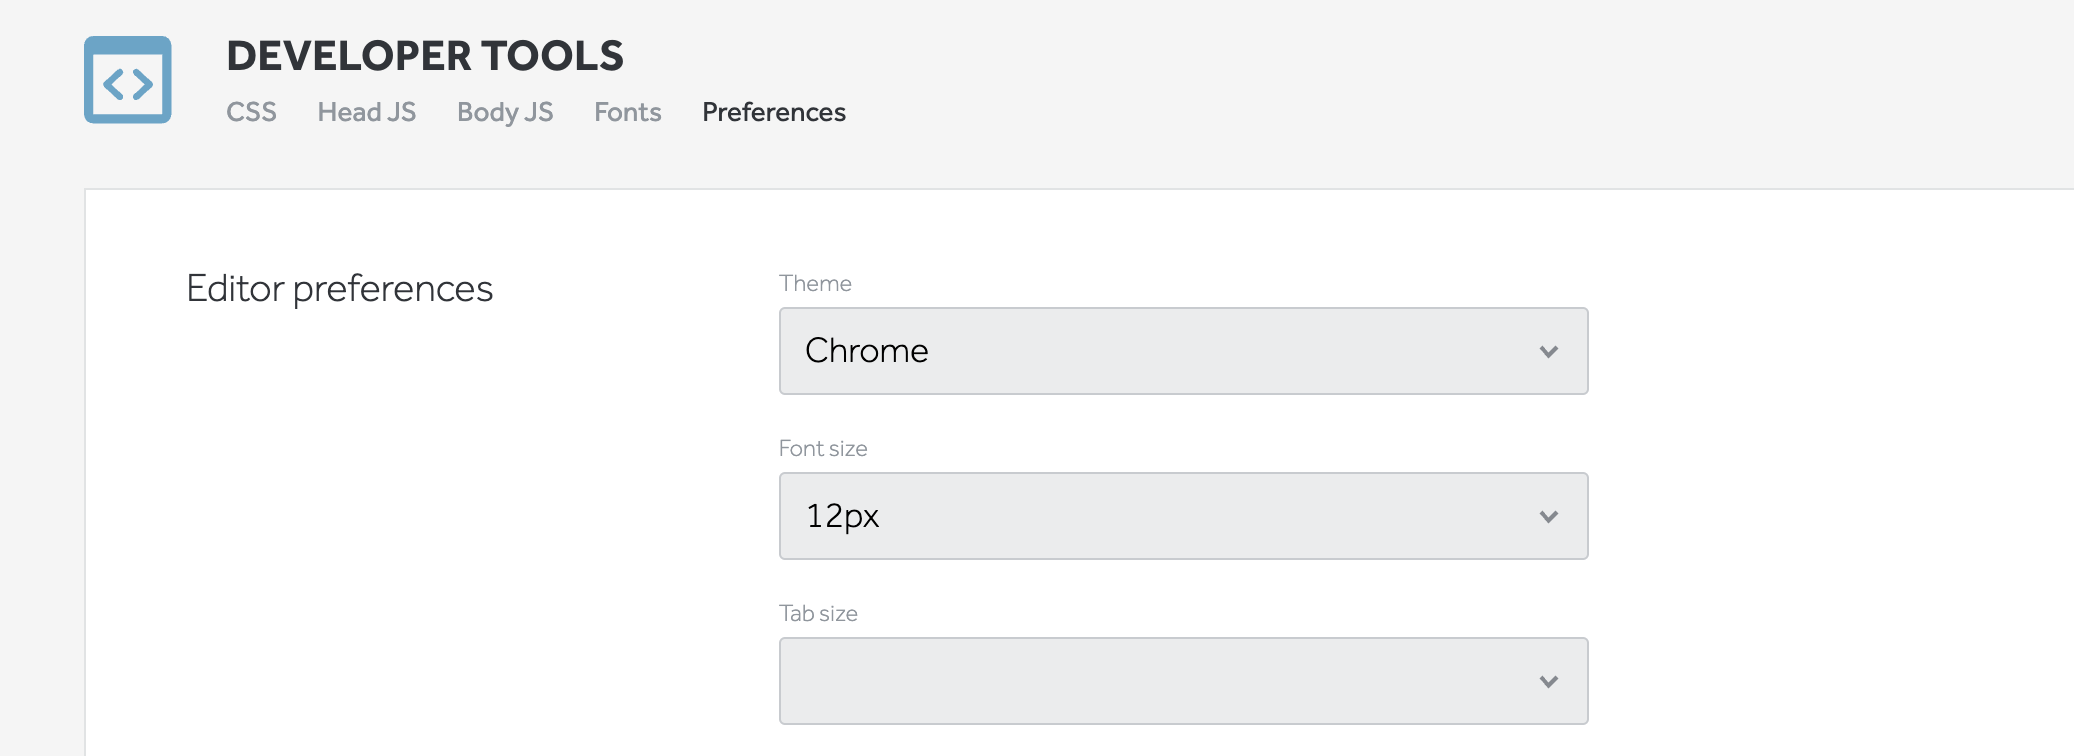
Task: Click the Theme field label
Action: [815, 284]
